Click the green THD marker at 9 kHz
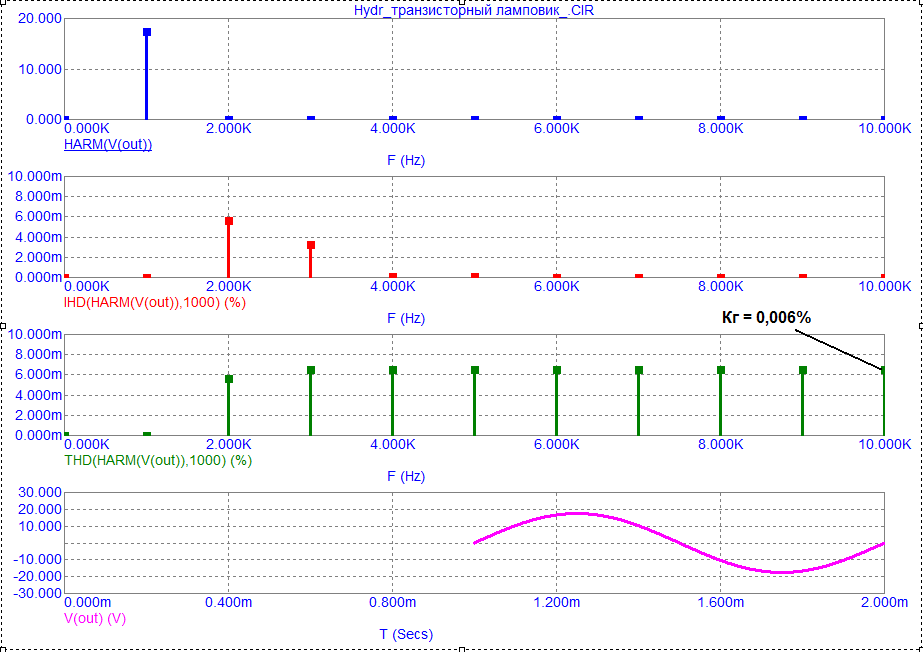The height and width of the screenshot is (652, 923). (x=802, y=370)
